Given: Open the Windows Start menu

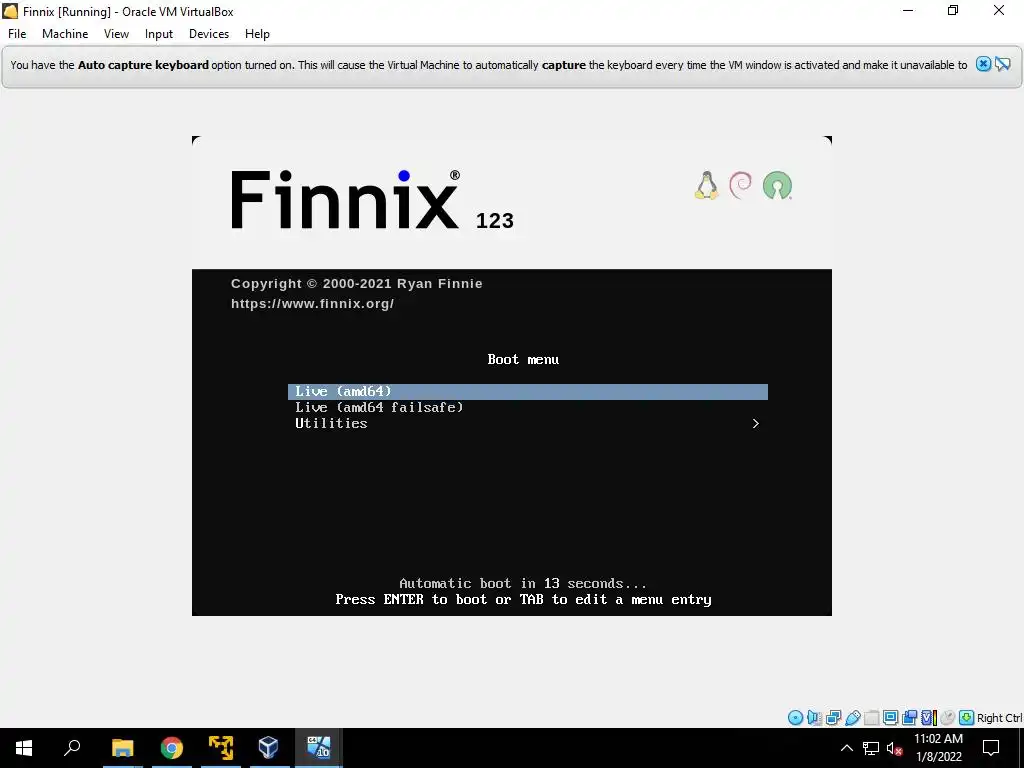Looking at the screenshot, I should tap(24, 748).
